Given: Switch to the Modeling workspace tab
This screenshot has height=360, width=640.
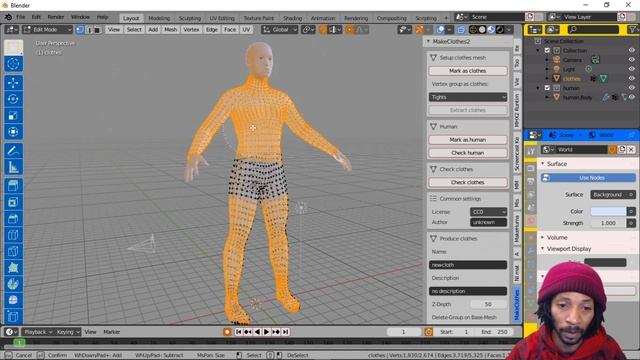Looking at the screenshot, I should (x=159, y=18).
